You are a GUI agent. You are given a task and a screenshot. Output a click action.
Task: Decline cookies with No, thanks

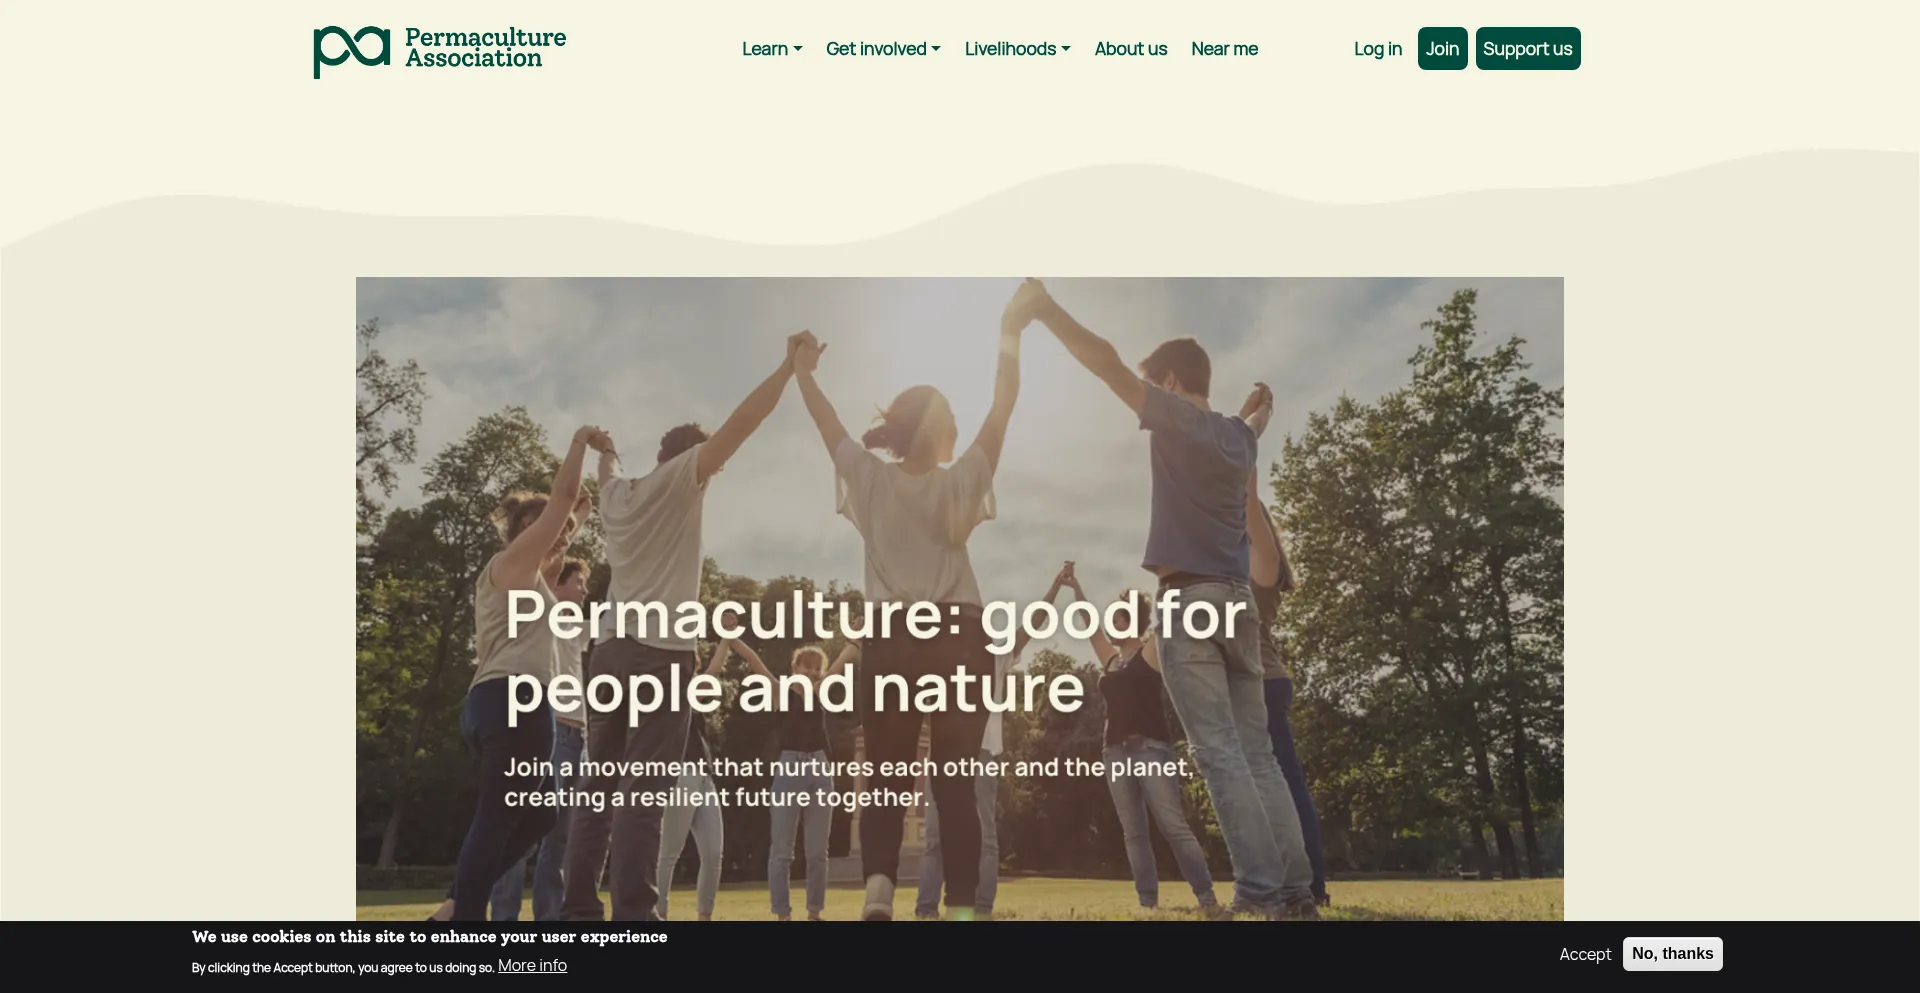[1672, 954]
